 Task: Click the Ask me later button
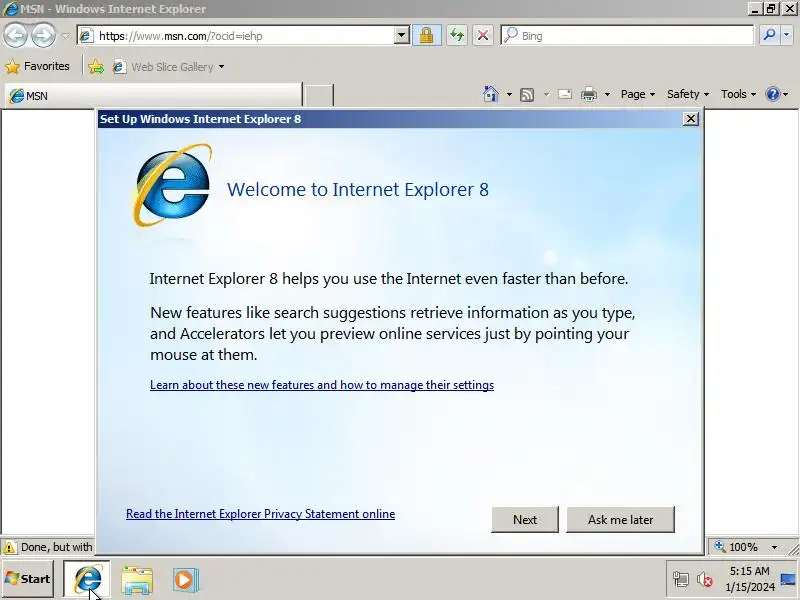click(620, 519)
